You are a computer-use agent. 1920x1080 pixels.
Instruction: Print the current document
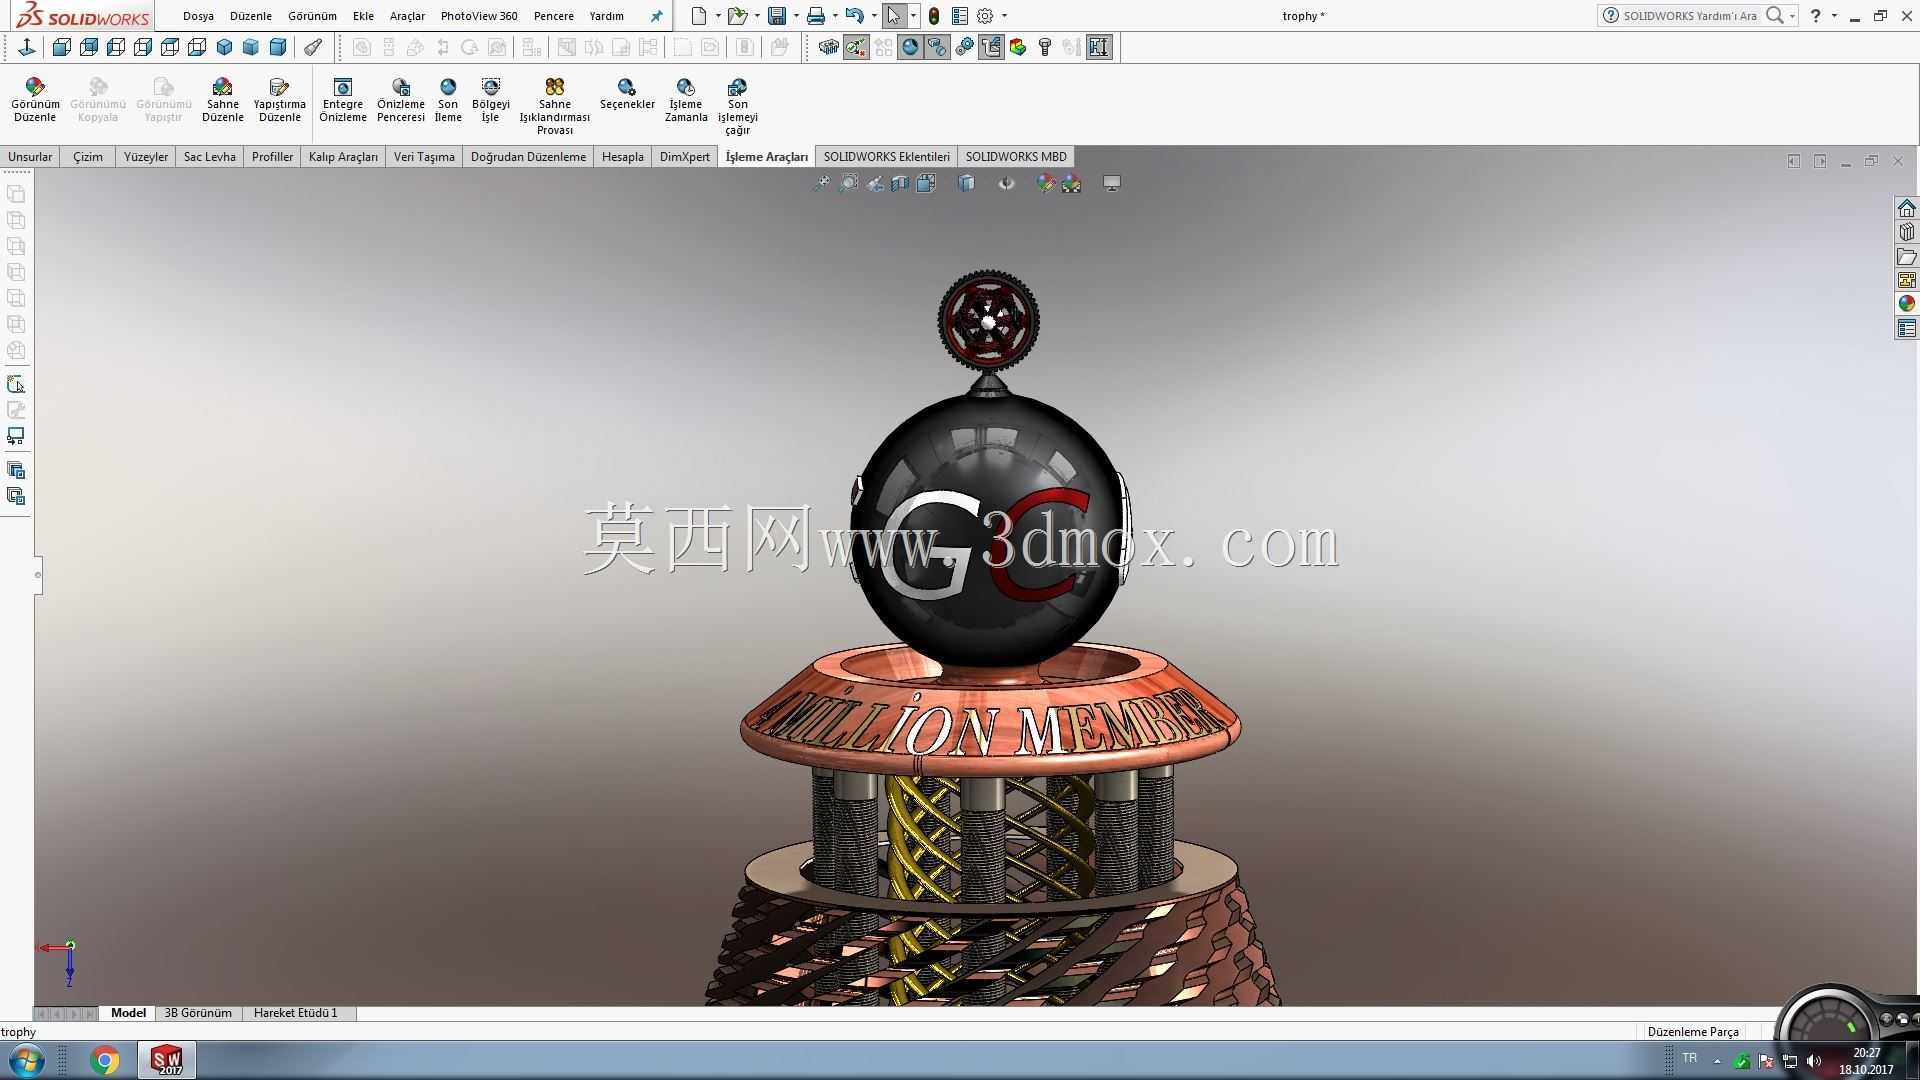tap(816, 16)
